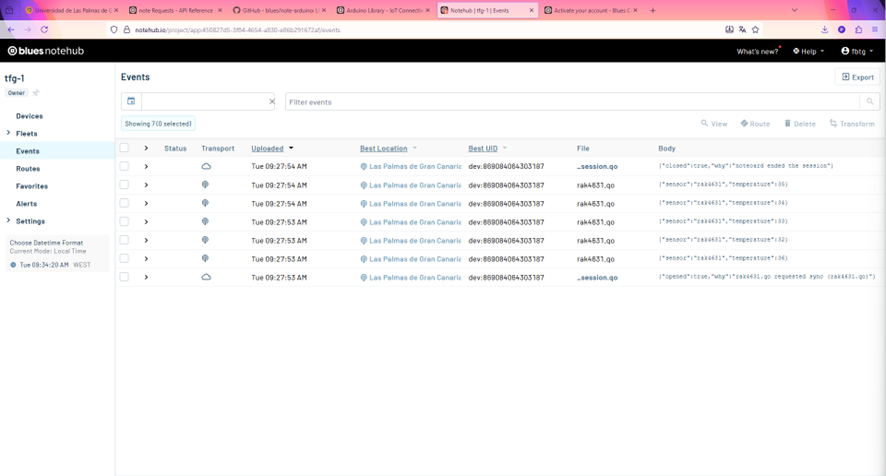The height and width of the screenshot is (476, 886).
Task: Open the browser extensions icon
Action: click(858, 29)
